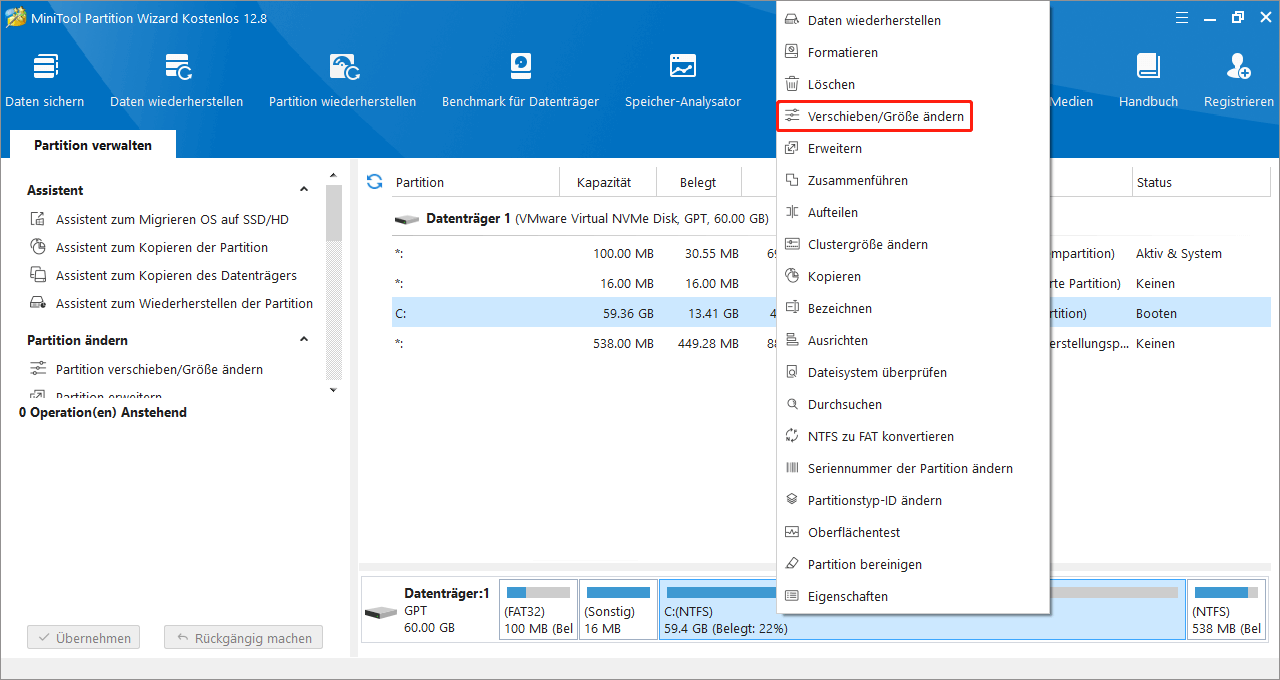The height and width of the screenshot is (680, 1280).
Task: Choose Formatieren from the context menu
Action: 842,52
